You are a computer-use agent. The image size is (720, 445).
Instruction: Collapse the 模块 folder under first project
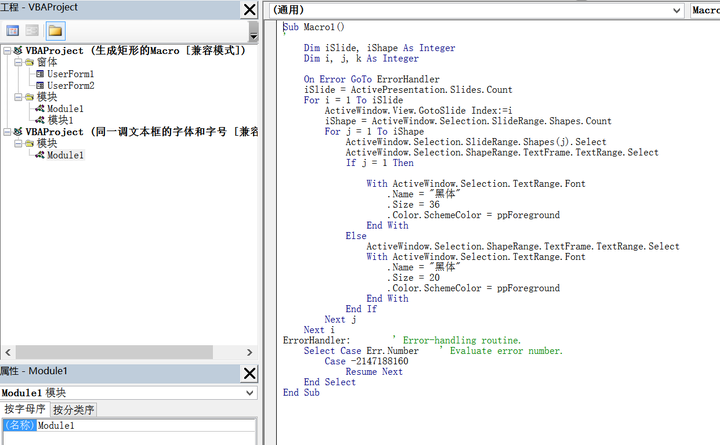tap(17, 97)
